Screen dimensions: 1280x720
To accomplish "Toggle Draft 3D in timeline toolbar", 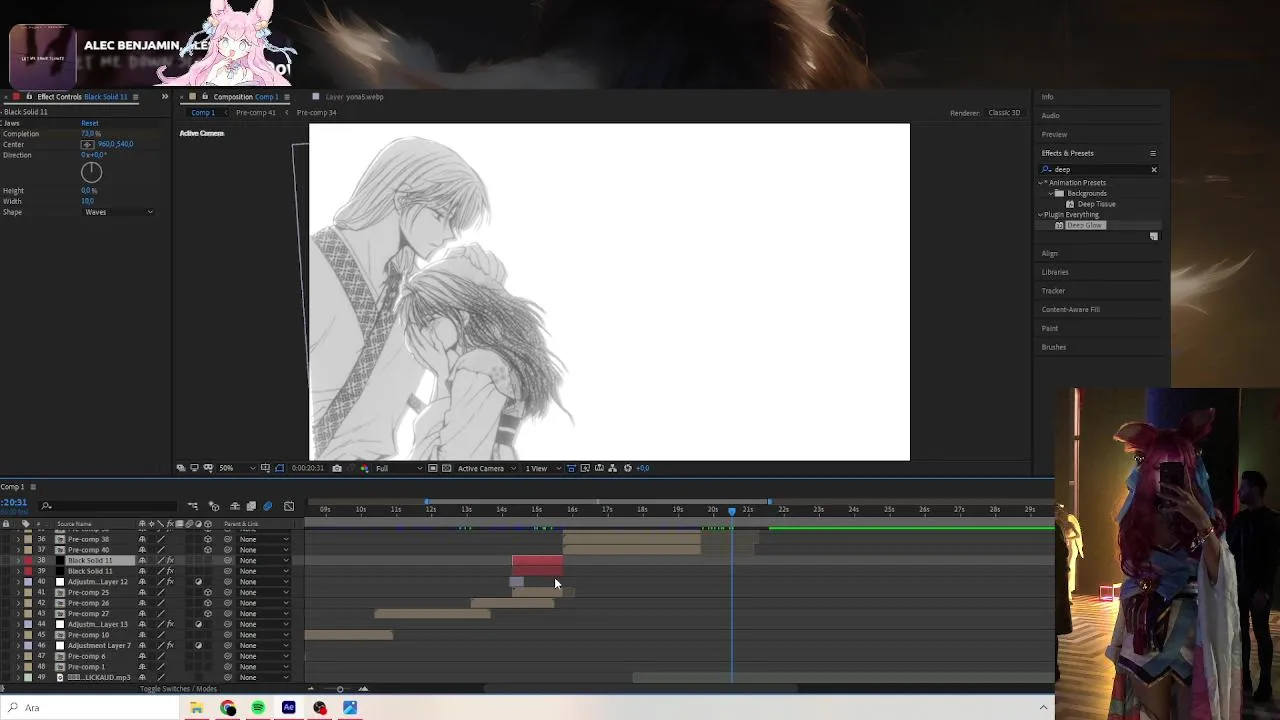I will pos(214,506).
